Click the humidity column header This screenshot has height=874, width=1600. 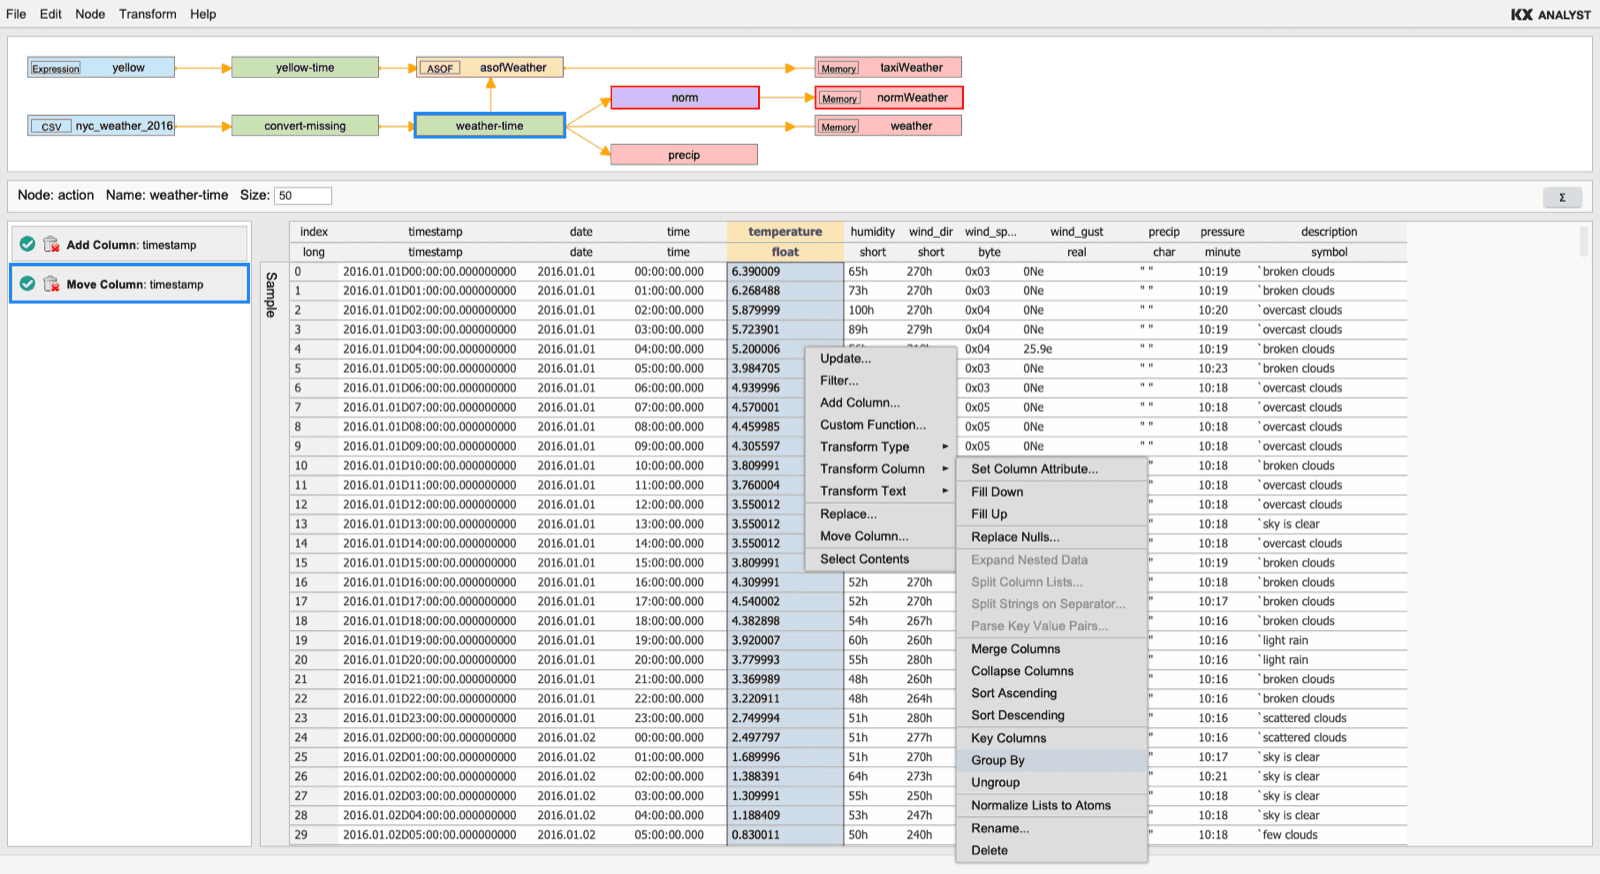tap(872, 232)
